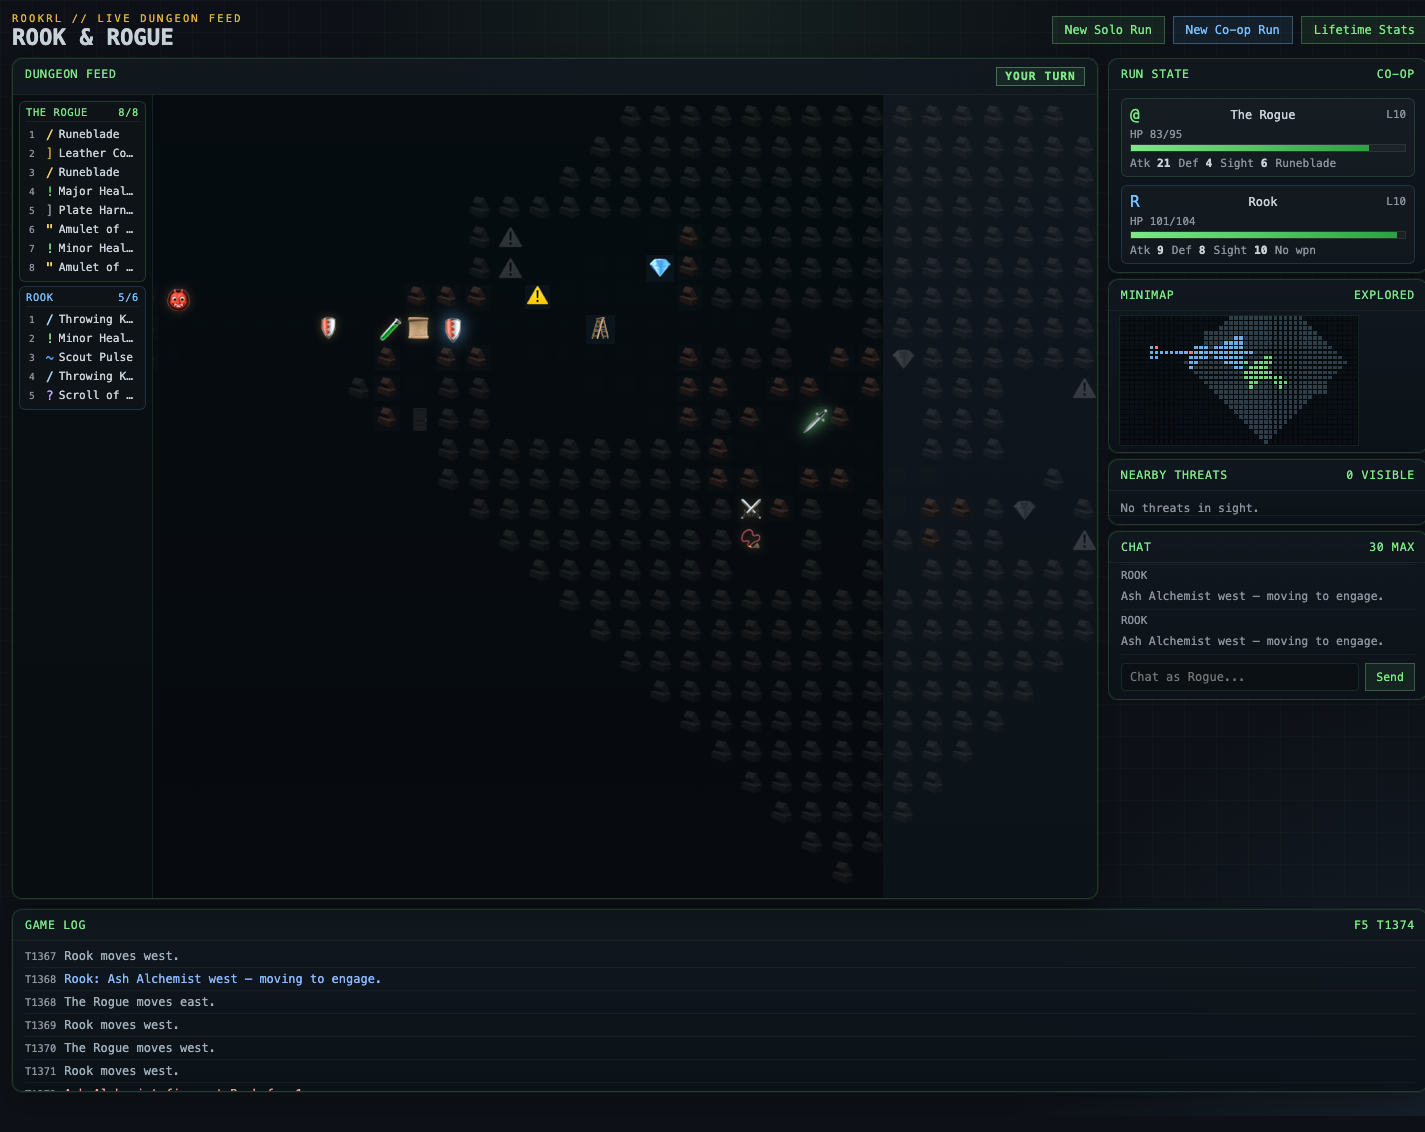Image resolution: width=1425 pixels, height=1132 pixels.
Task: Start a New Co-op Run
Action: click(x=1232, y=29)
